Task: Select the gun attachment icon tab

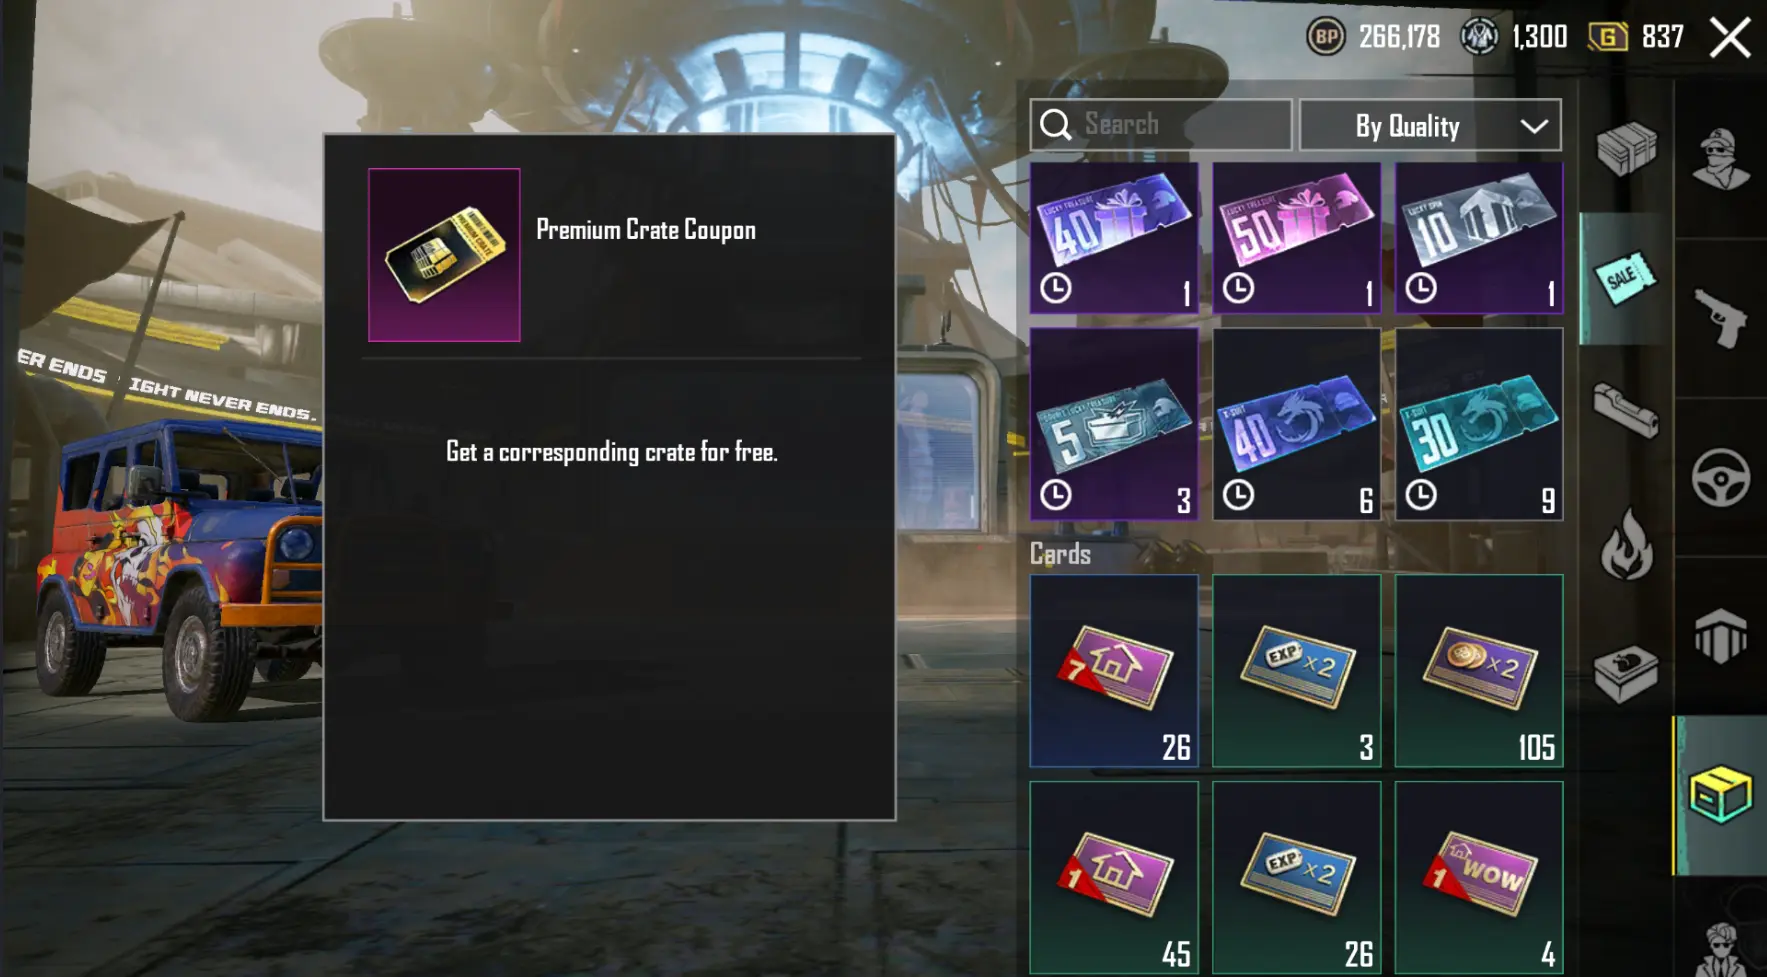Action: (x=1626, y=411)
